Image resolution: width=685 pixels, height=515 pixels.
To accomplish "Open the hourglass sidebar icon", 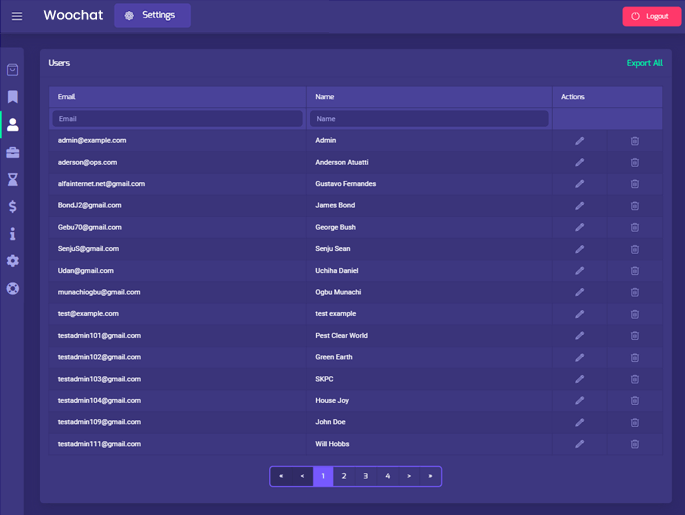I will [x=12, y=180].
